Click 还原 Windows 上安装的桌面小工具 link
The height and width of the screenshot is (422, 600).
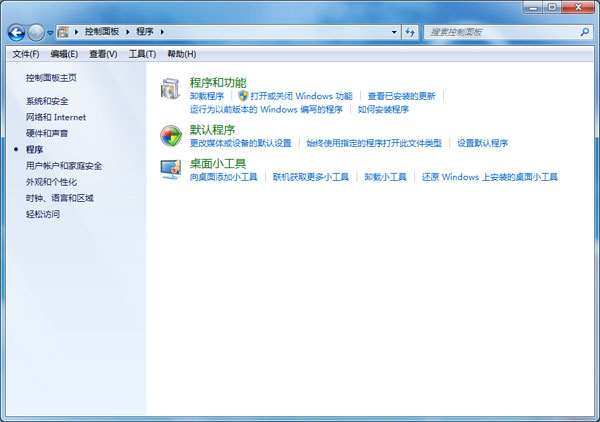490,177
